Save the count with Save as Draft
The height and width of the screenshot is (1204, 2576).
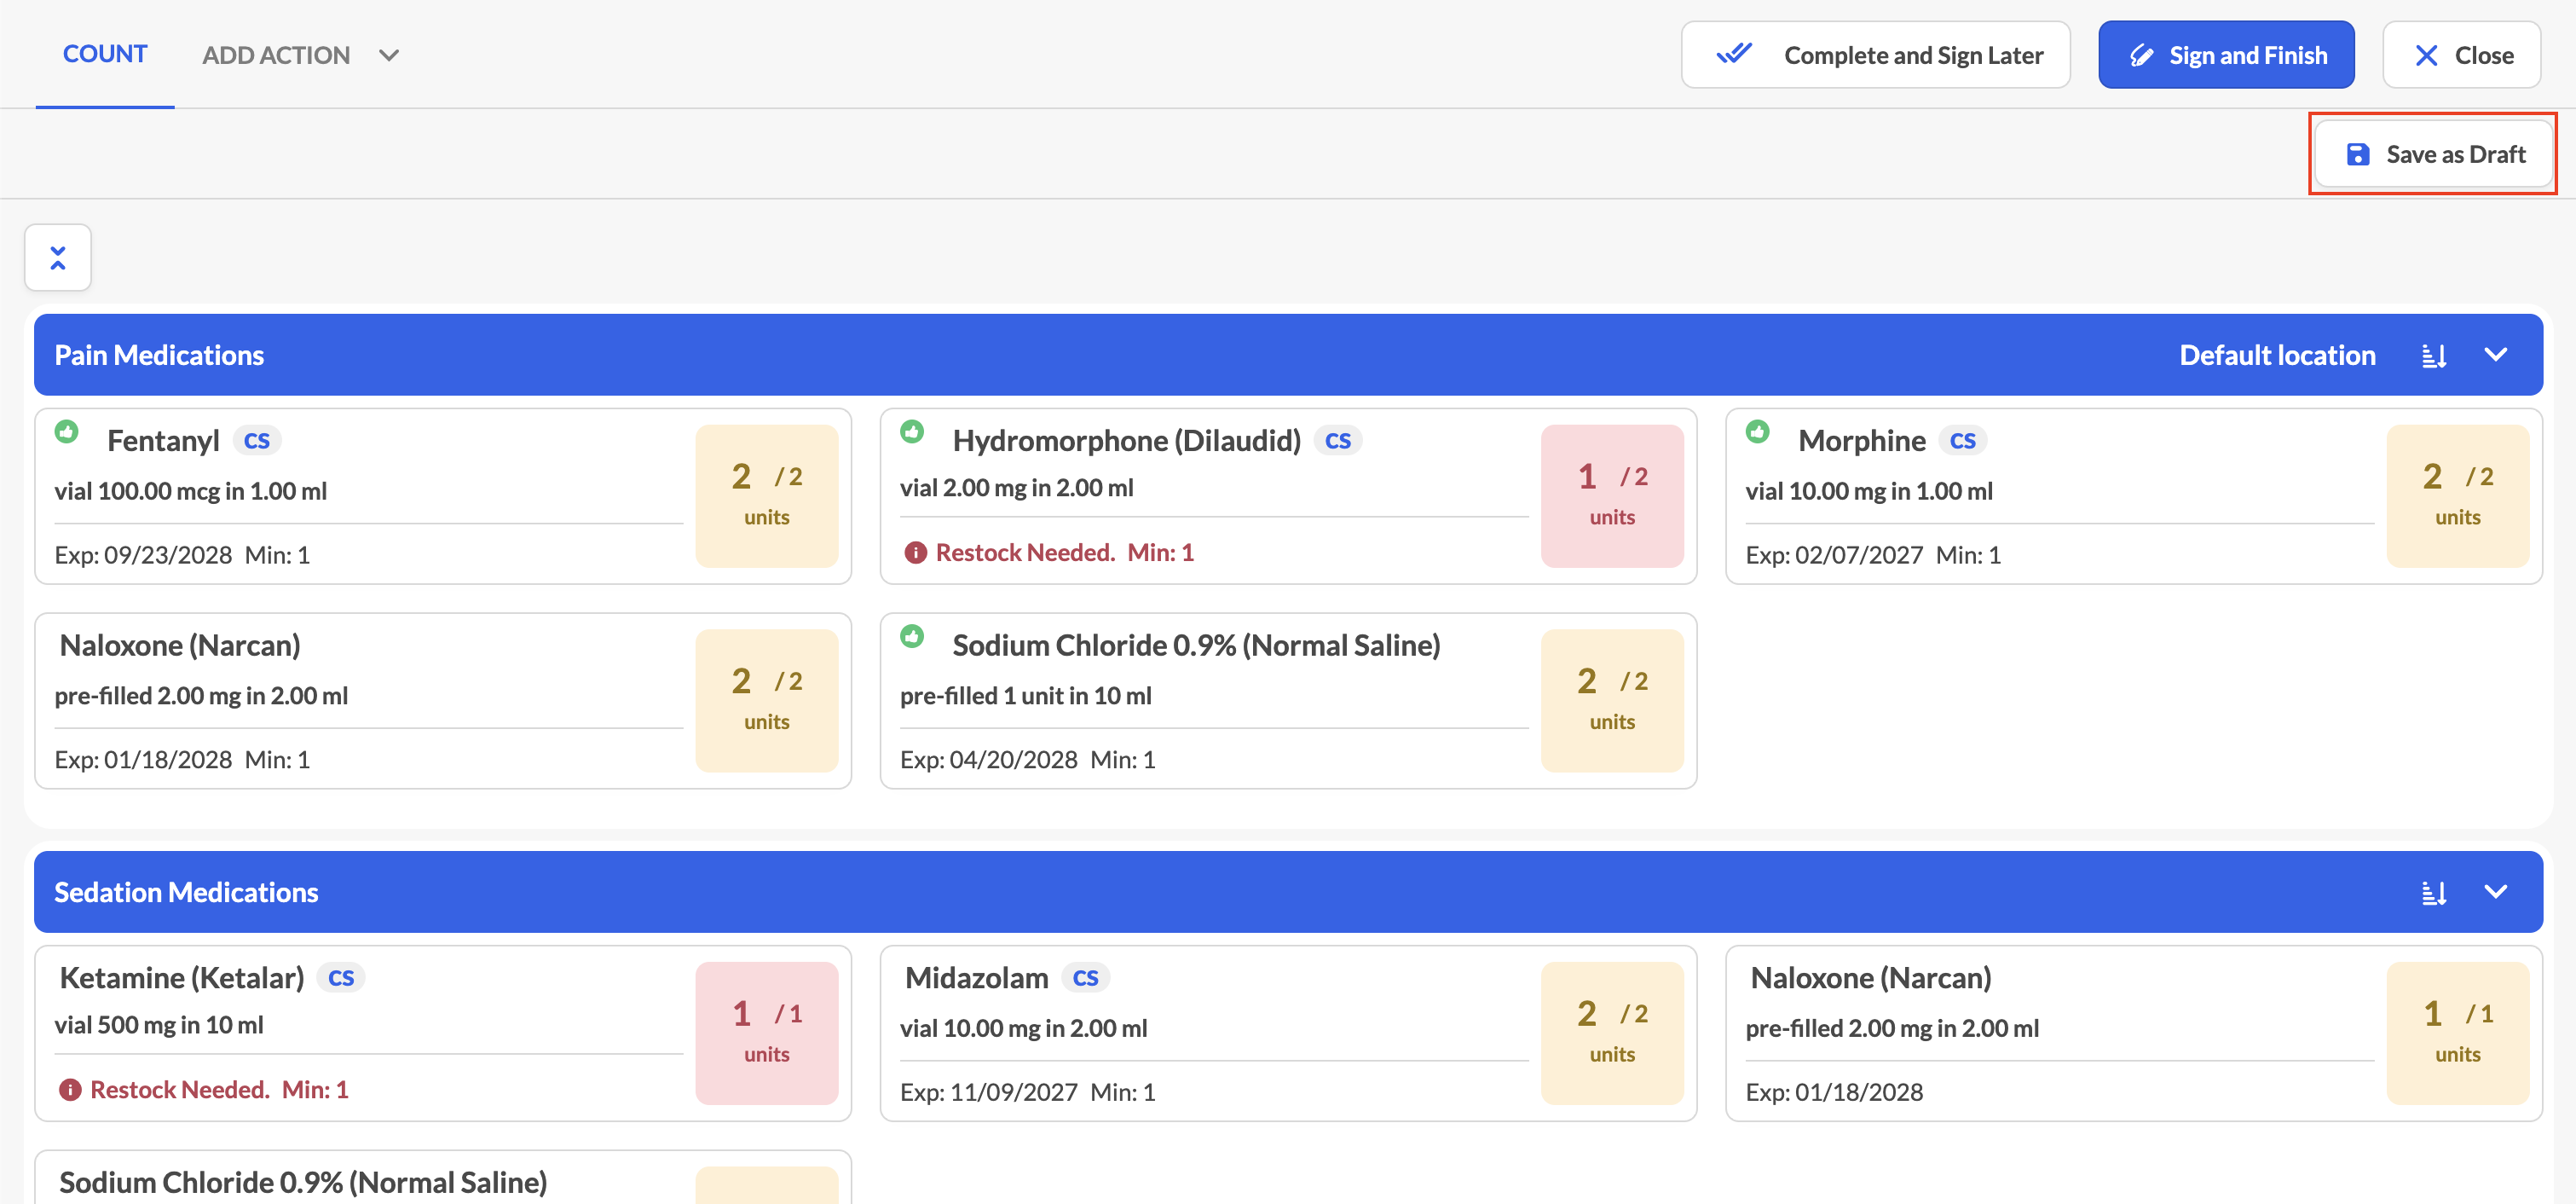pyautogui.click(x=2433, y=154)
